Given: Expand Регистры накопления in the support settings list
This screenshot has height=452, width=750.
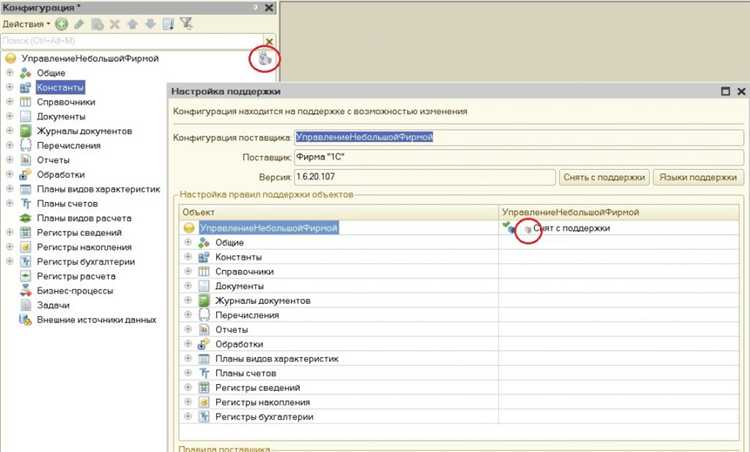Looking at the screenshot, I should (x=187, y=402).
